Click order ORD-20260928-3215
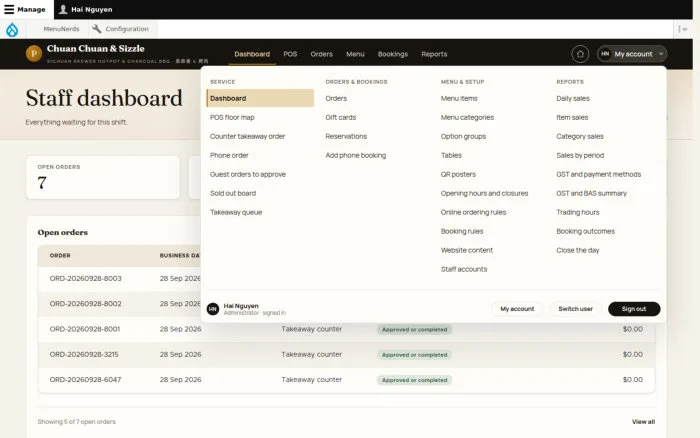Image resolution: width=700 pixels, height=438 pixels. [84, 355]
